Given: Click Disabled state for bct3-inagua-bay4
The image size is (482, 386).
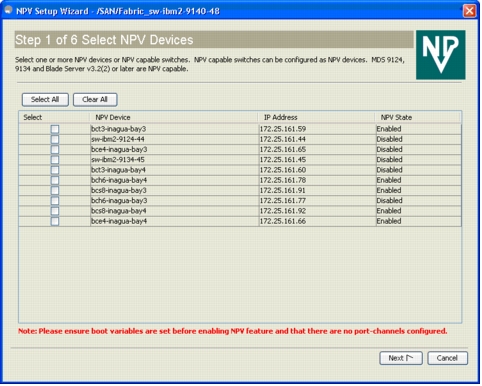Looking at the screenshot, I should (390, 170).
